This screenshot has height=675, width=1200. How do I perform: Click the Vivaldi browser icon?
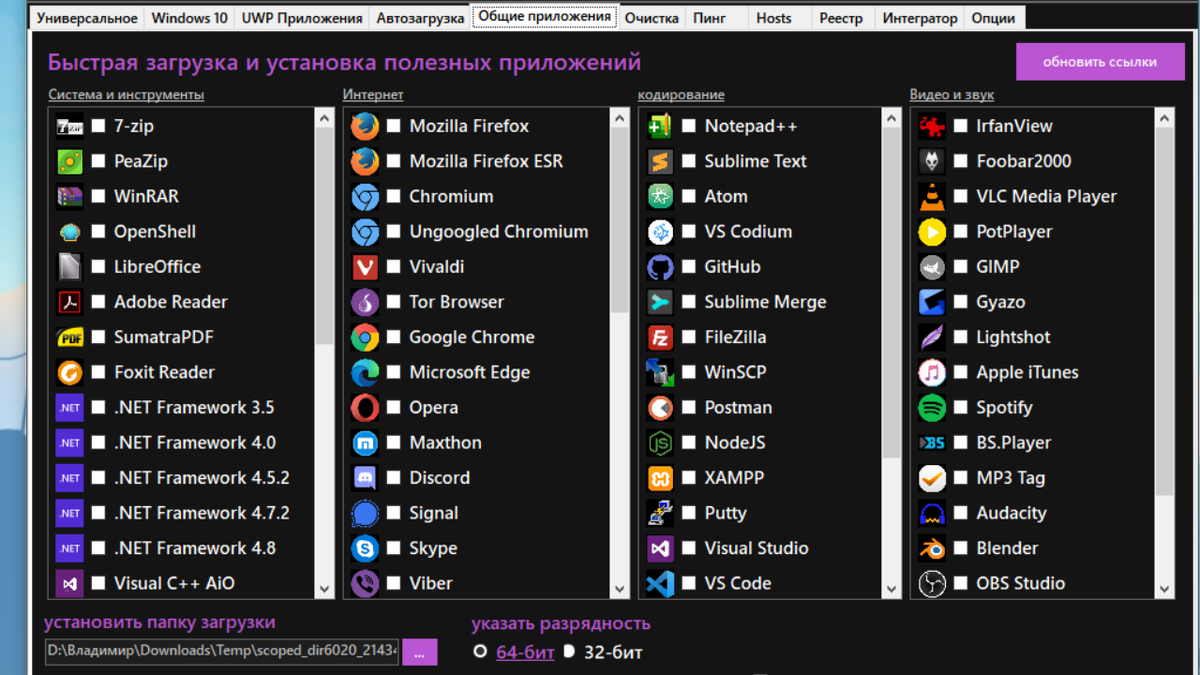pos(365,267)
